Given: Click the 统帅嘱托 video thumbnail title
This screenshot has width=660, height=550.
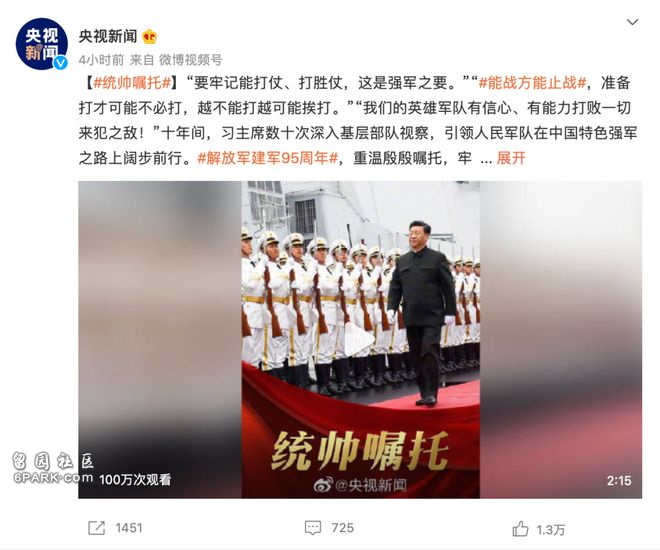Looking at the screenshot, I should click(360, 451).
